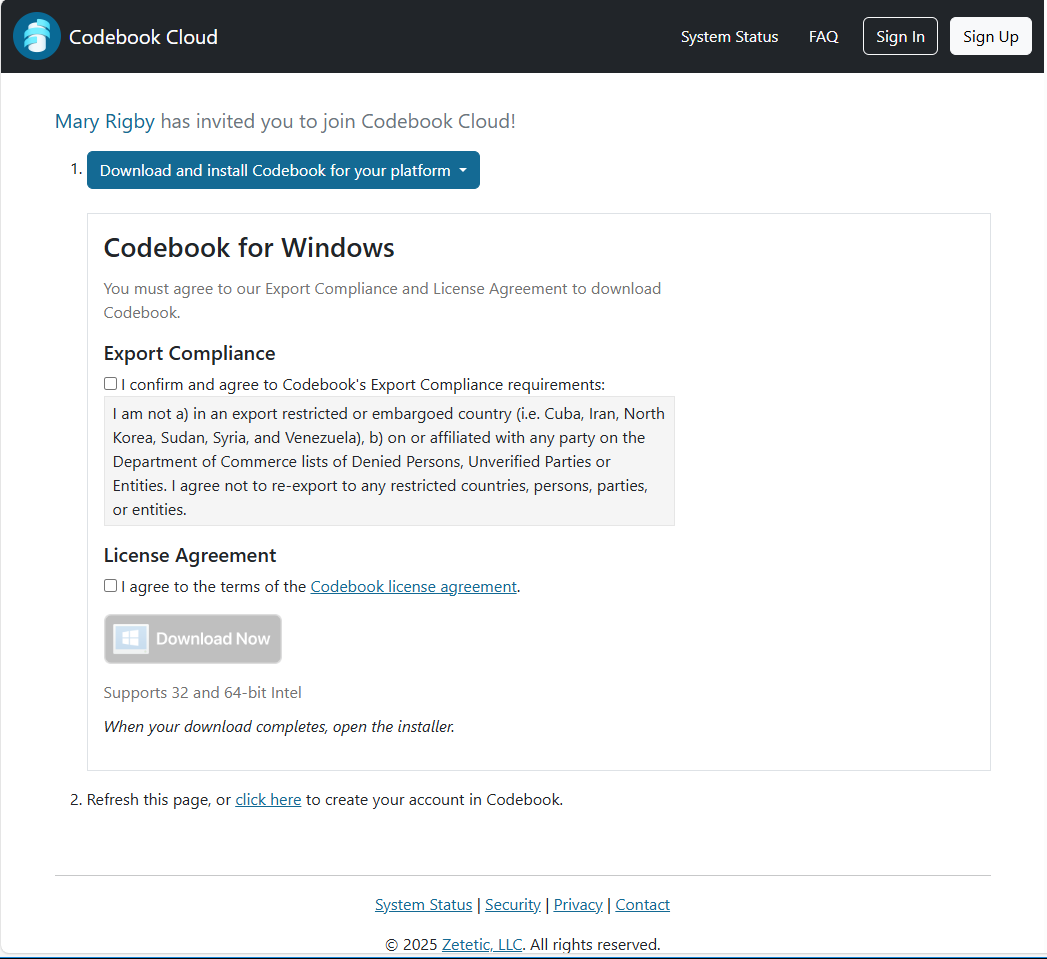The height and width of the screenshot is (959, 1047).
Task: Open FAQ from the navigation bar
Action: coord(823,36)
